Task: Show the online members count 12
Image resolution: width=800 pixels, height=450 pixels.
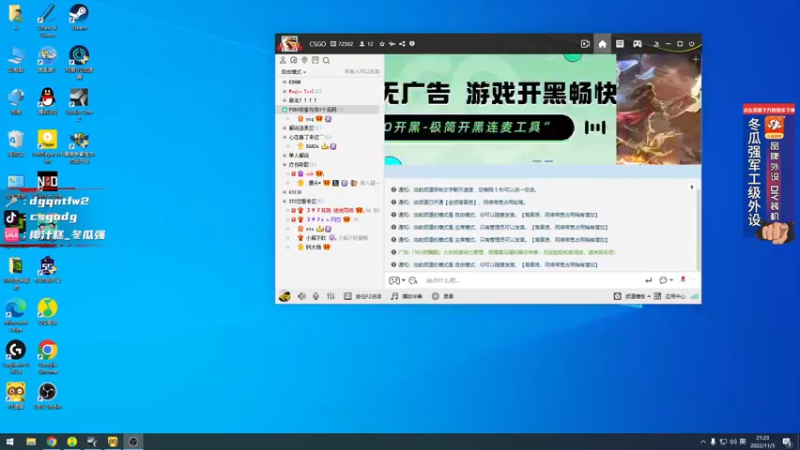Action: [x=366, y=44]
